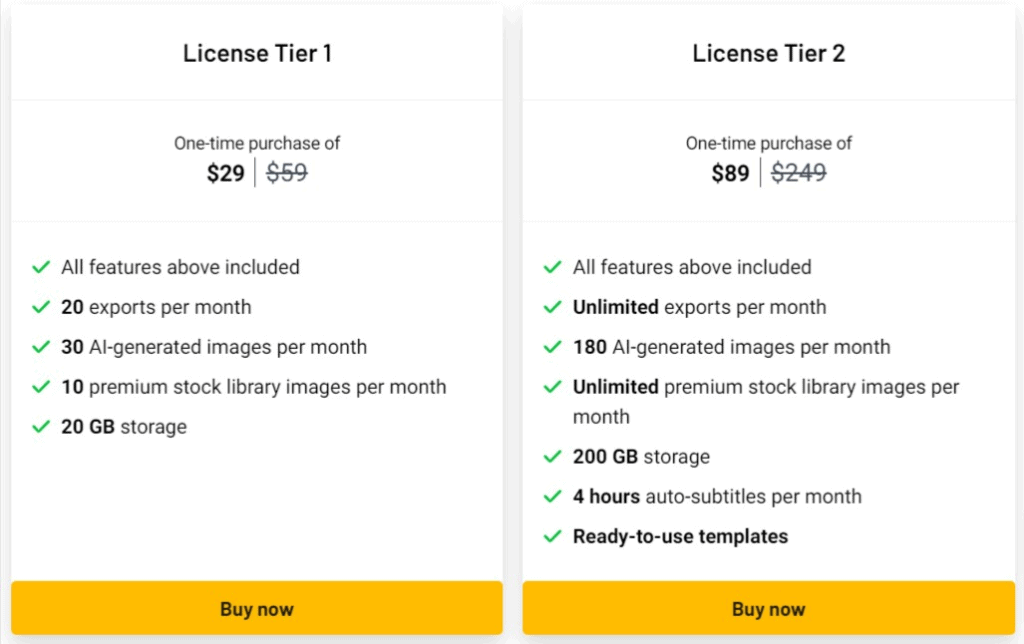Image resolution: width=1024 pixels, height=644 pixels.
Task: Click Buy now for License Tier 2
Action: [x=769, y=608]
